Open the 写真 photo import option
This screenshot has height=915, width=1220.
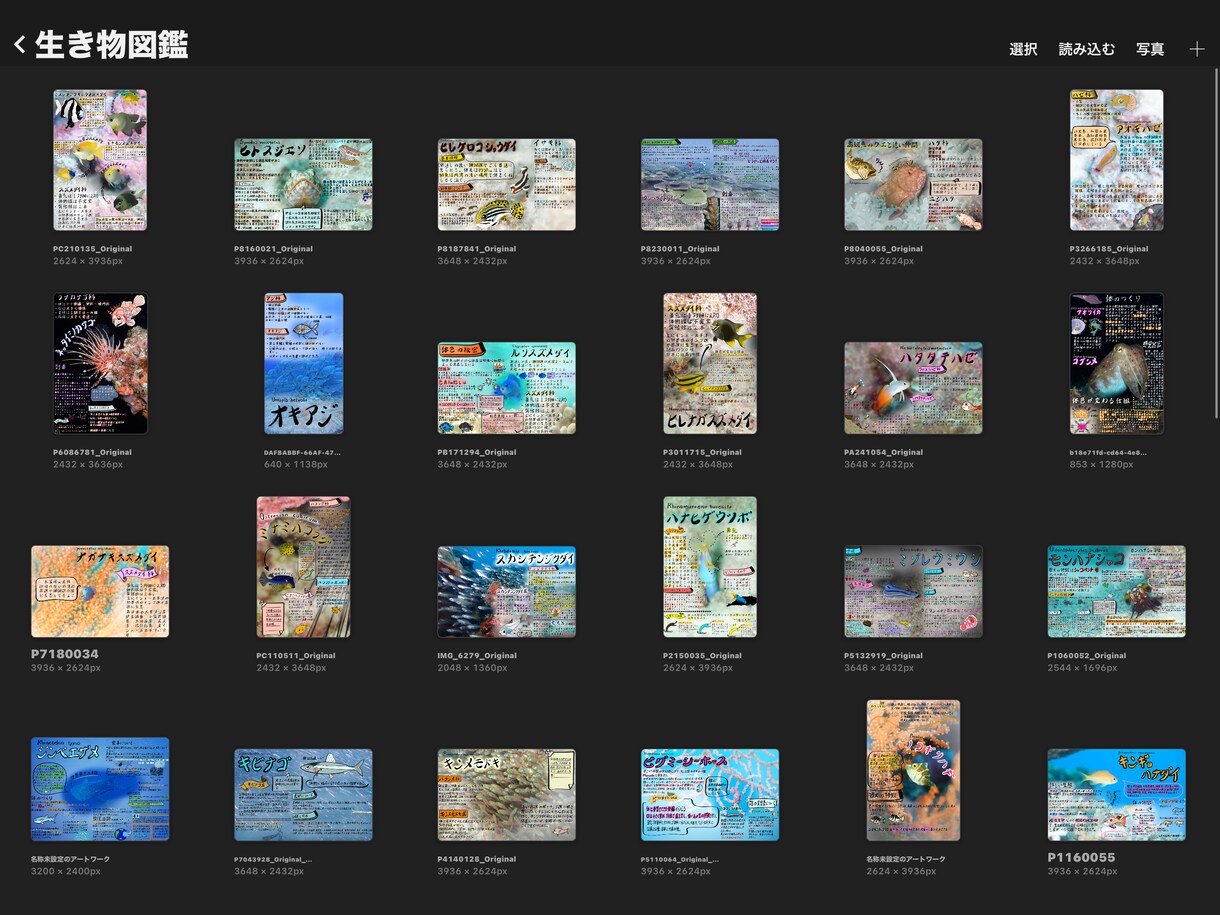click(1150, 49)
